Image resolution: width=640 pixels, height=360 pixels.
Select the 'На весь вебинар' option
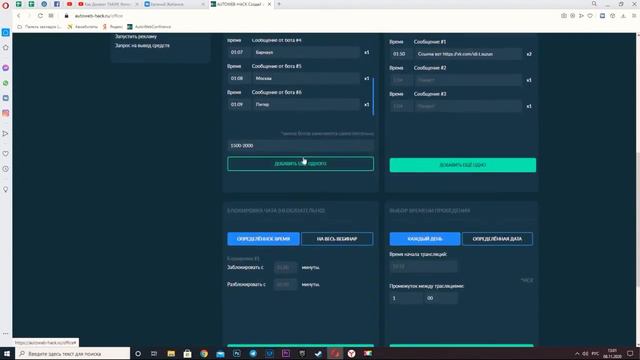337,239
